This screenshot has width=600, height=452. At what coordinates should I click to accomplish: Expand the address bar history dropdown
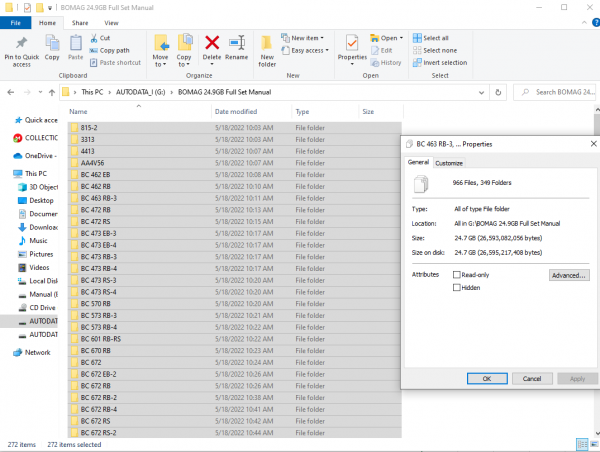(481, 92)
